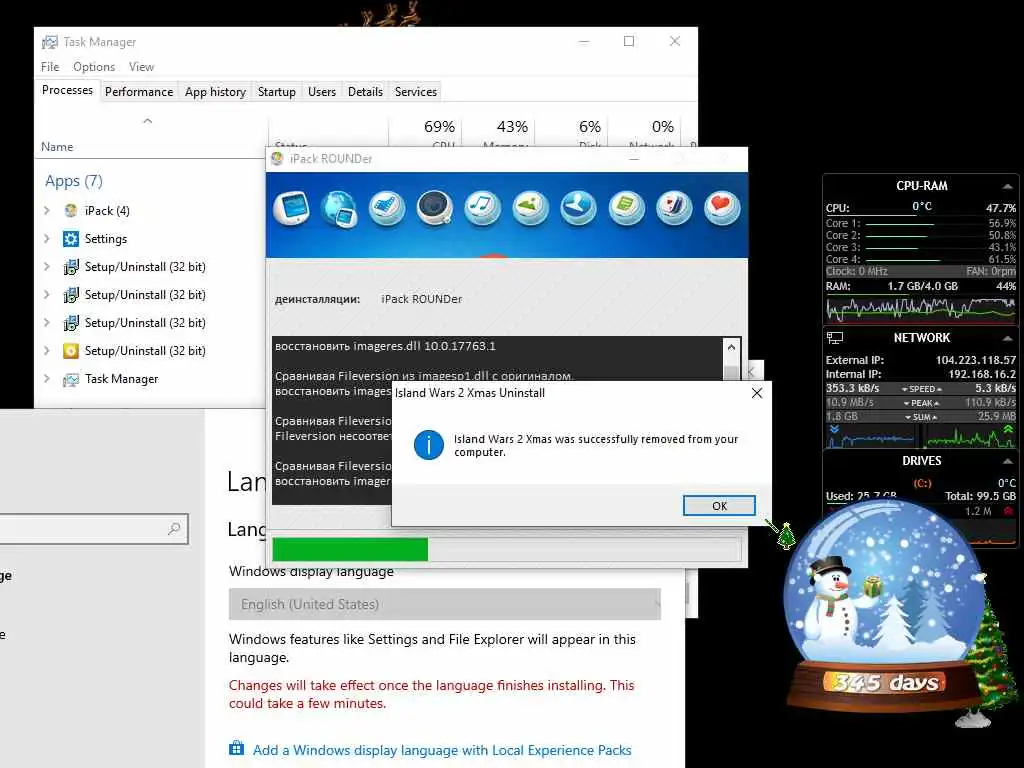
Task: Sort processes by the 6% Disk column
Action: [x=572, y=132]
